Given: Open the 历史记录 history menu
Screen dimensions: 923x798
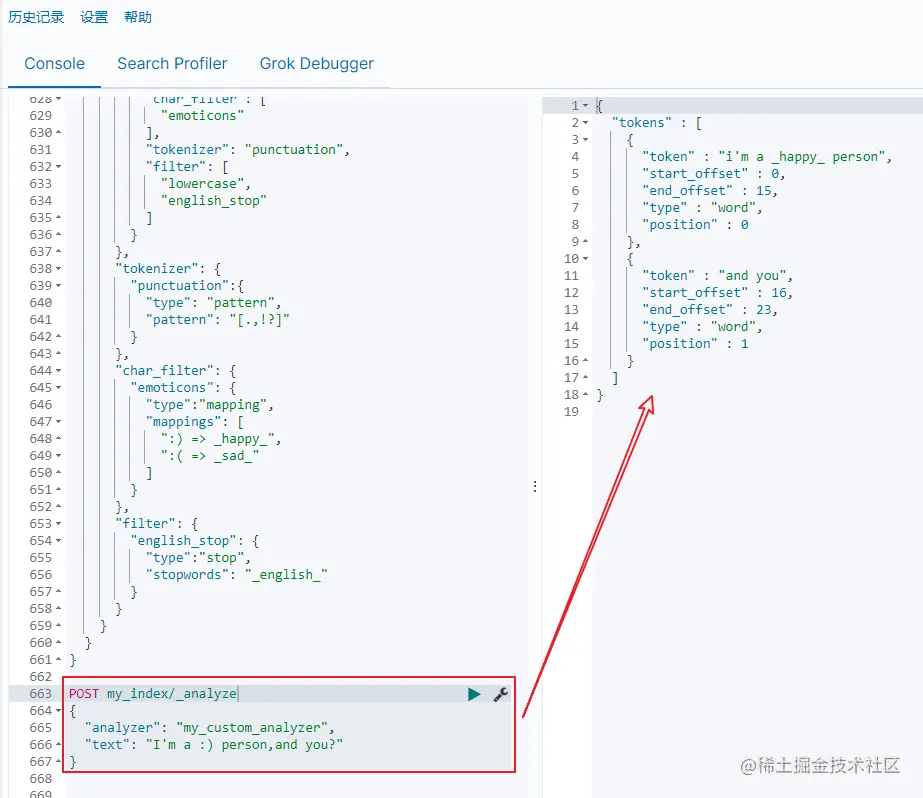Looking at the screenshot, I should click(x=36, y=18).
